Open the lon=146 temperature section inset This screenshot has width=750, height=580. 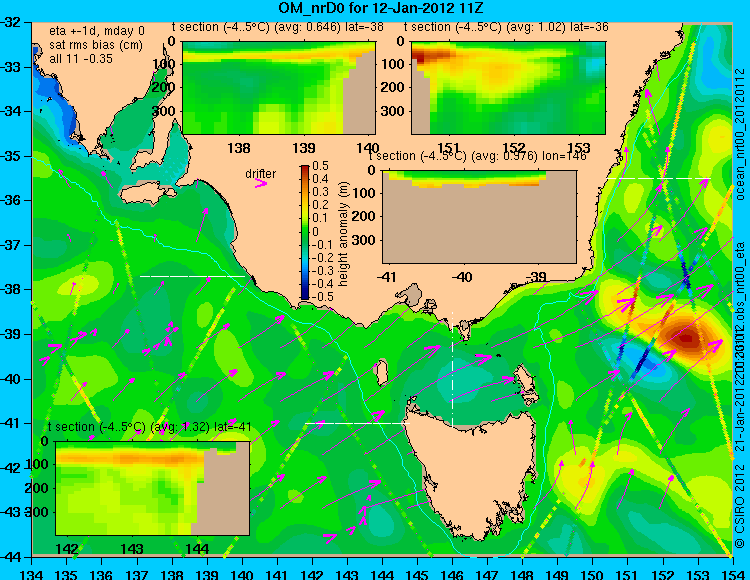click(479, 217)
